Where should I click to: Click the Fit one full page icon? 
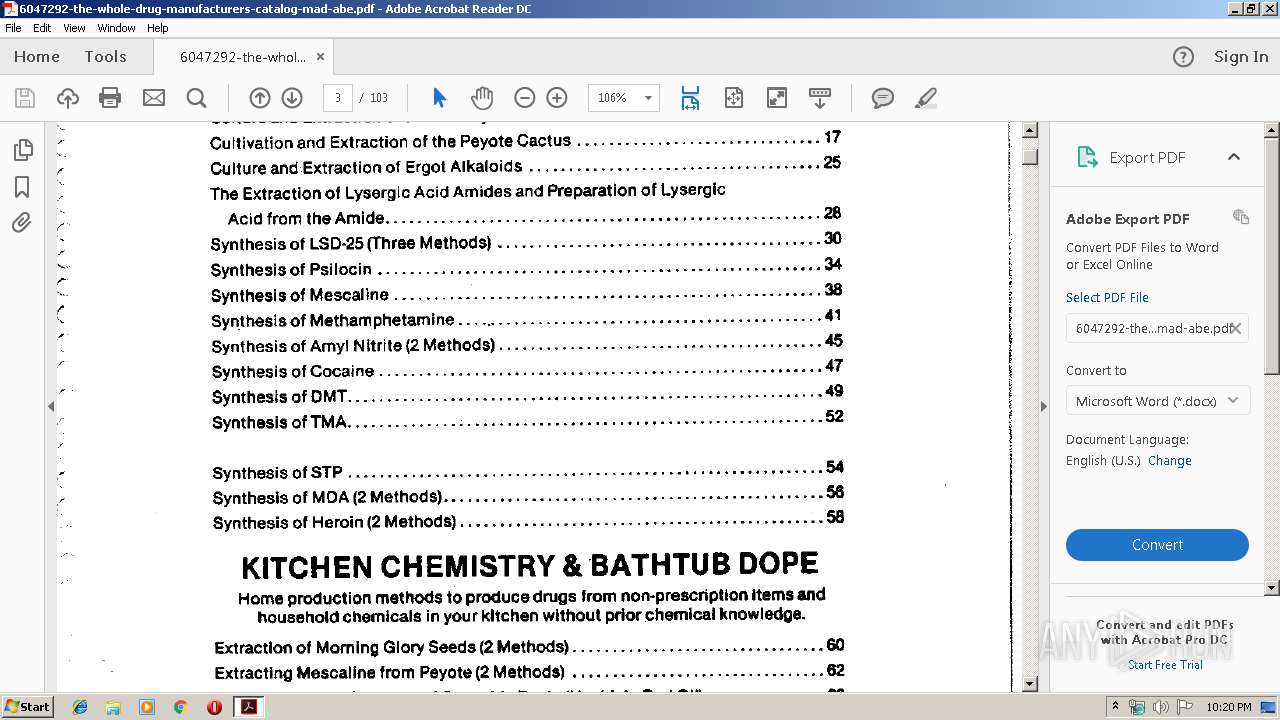[734, 98]
